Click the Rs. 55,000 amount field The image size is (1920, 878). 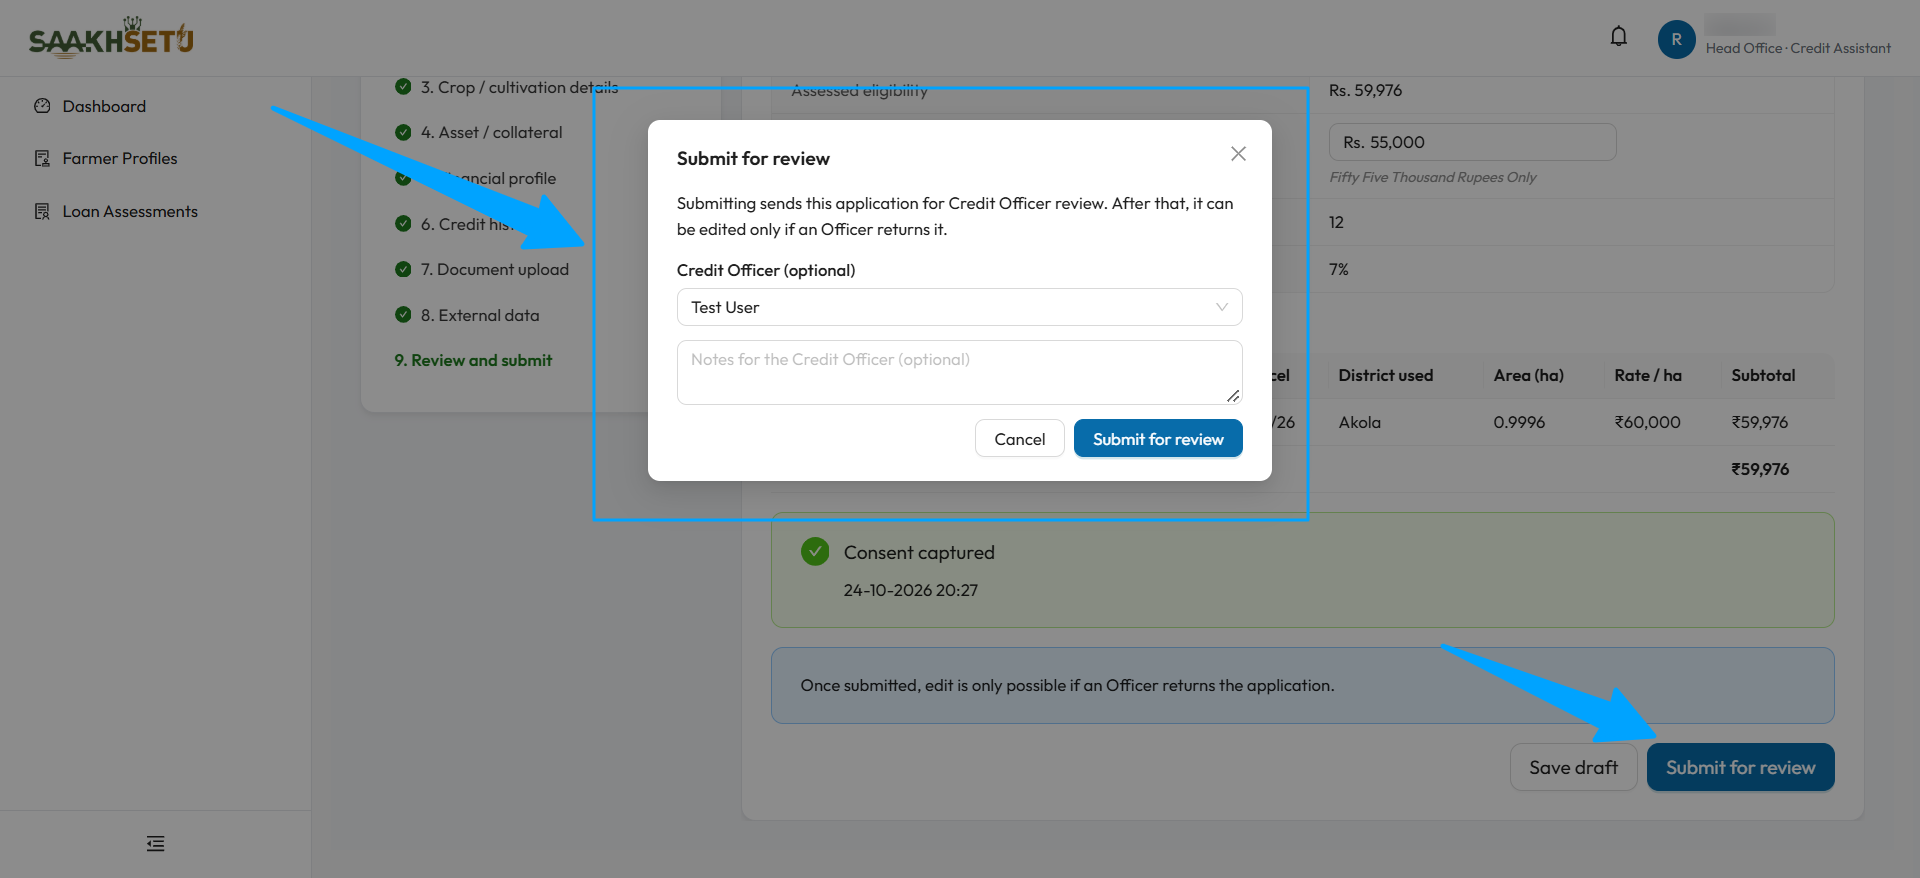tap(1472, 142)
